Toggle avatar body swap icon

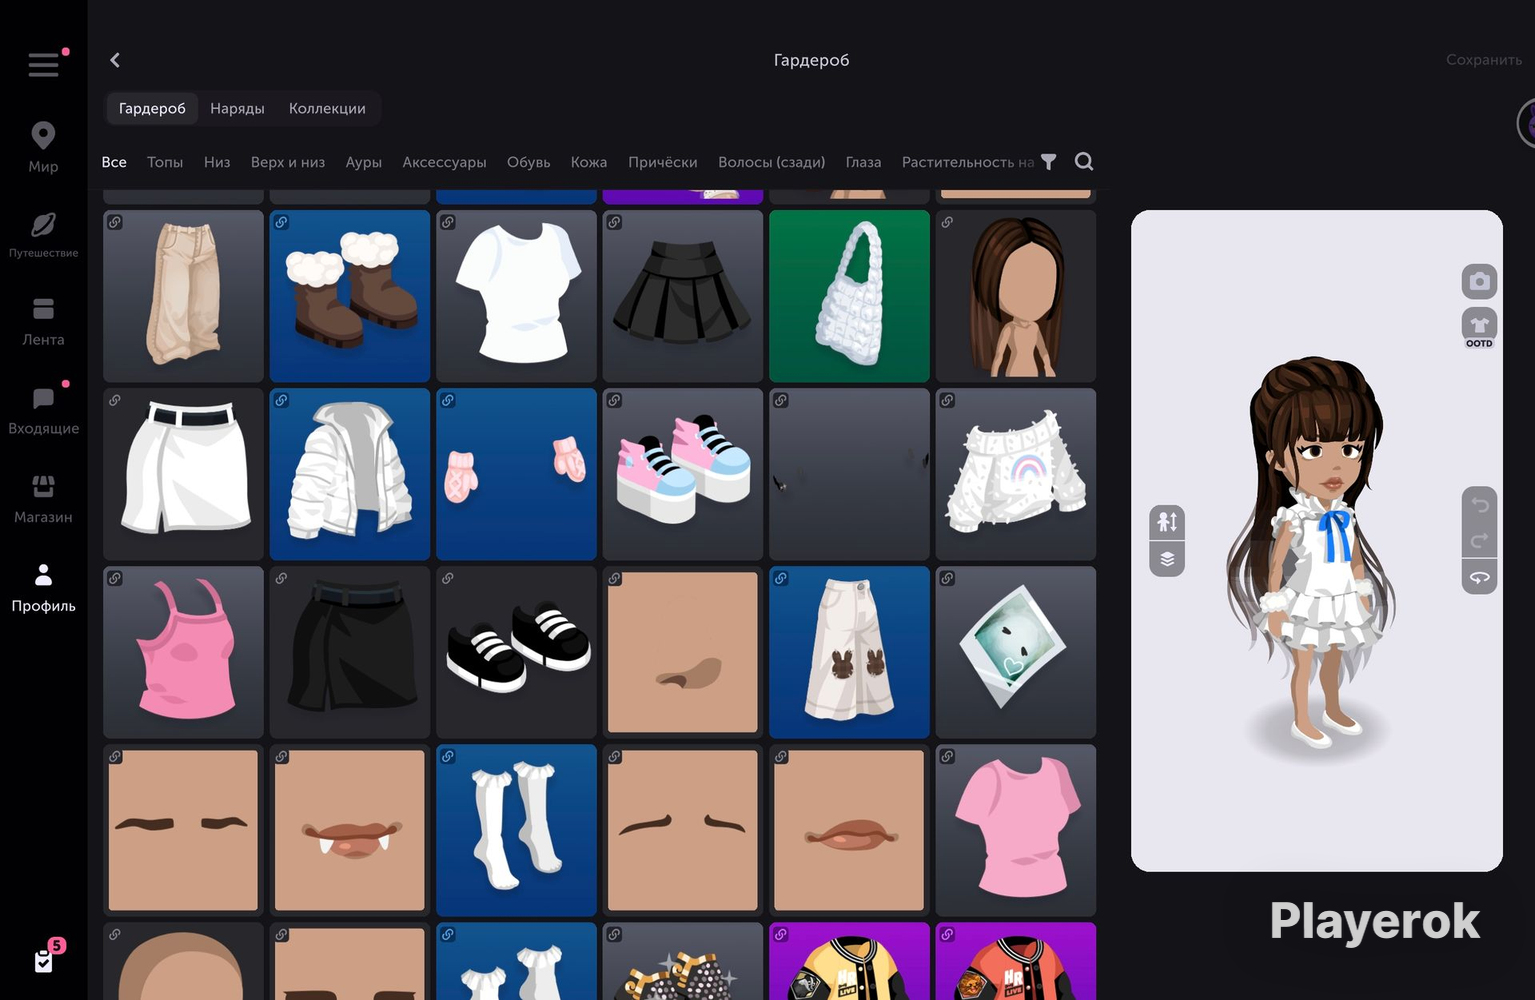pos(1167,521)
